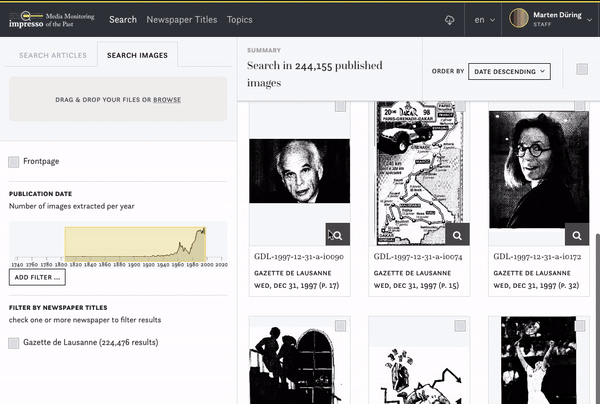The width and height of the screenshot is (600, 404).
Task: Open image title GDL-1997-12-31-a-i0074
Action: (418, 257)
